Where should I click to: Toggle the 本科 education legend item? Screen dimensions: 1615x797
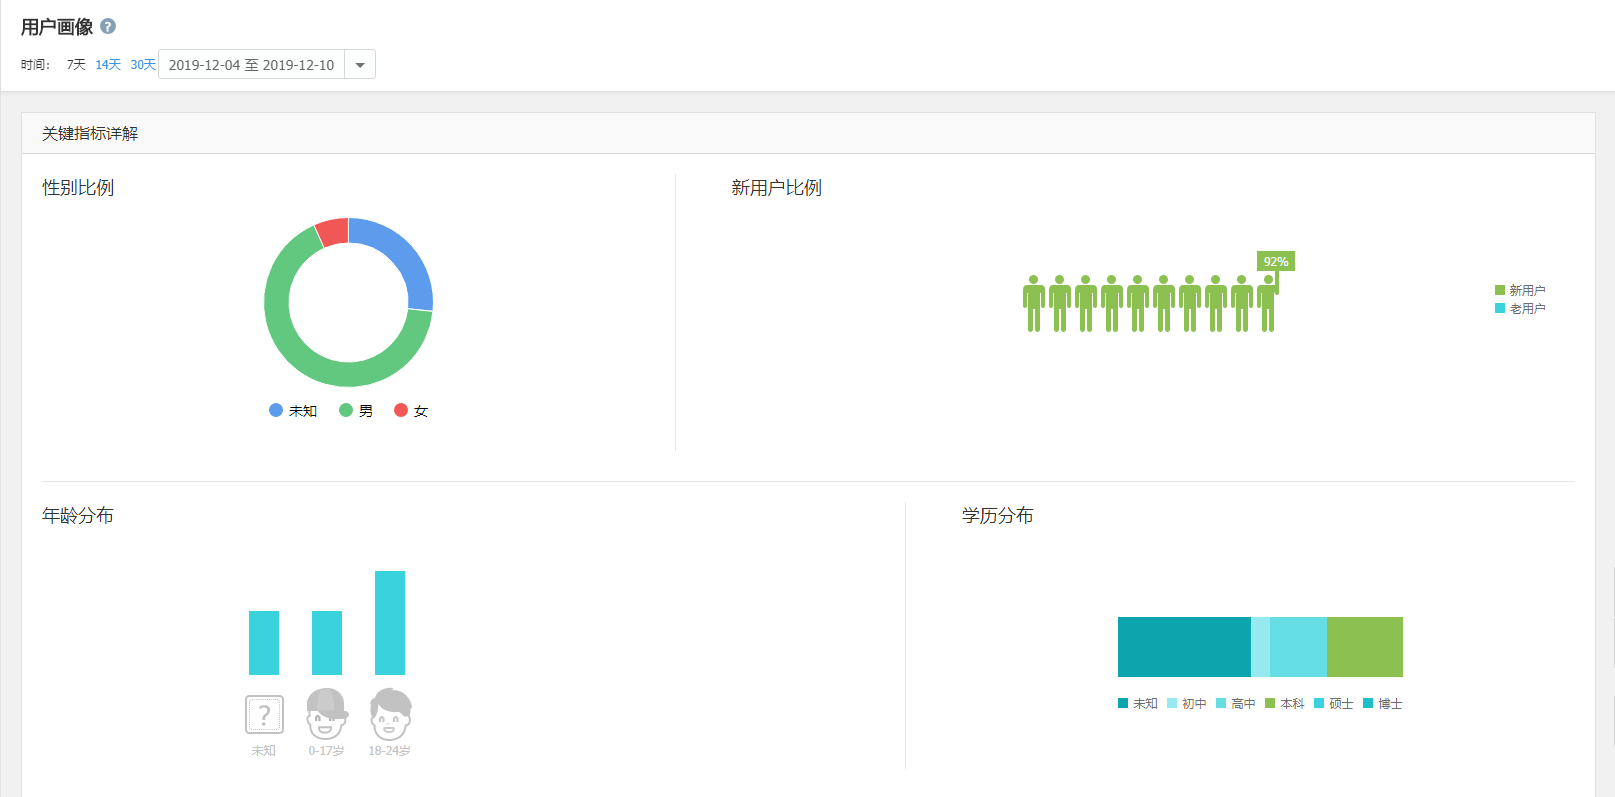[x=1285, y=704]
